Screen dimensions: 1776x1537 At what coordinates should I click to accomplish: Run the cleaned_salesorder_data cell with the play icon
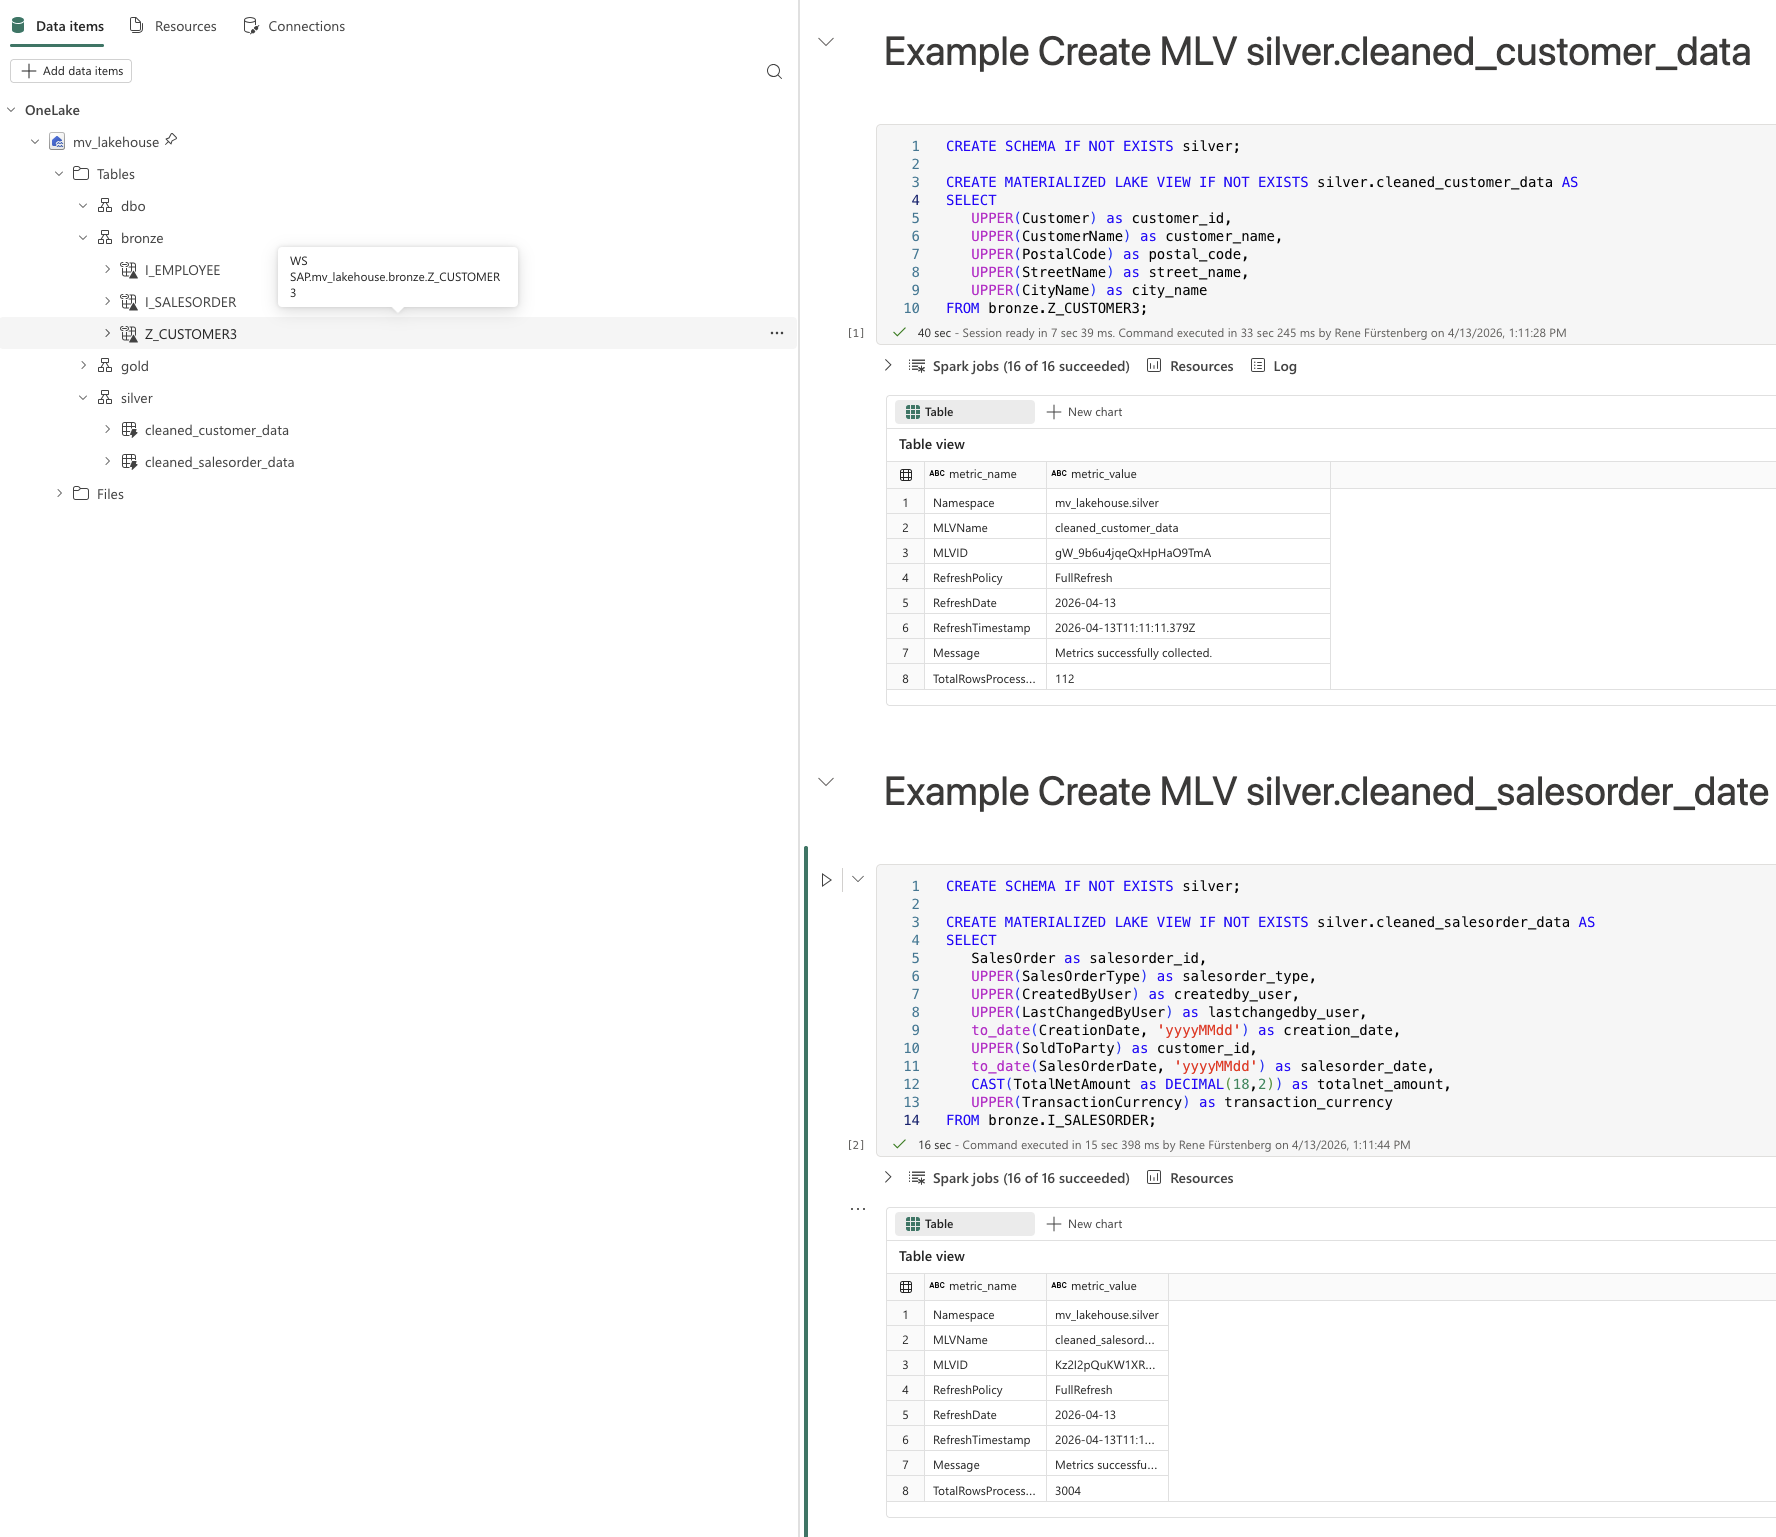pyautogui.click(x=826, y=880)
